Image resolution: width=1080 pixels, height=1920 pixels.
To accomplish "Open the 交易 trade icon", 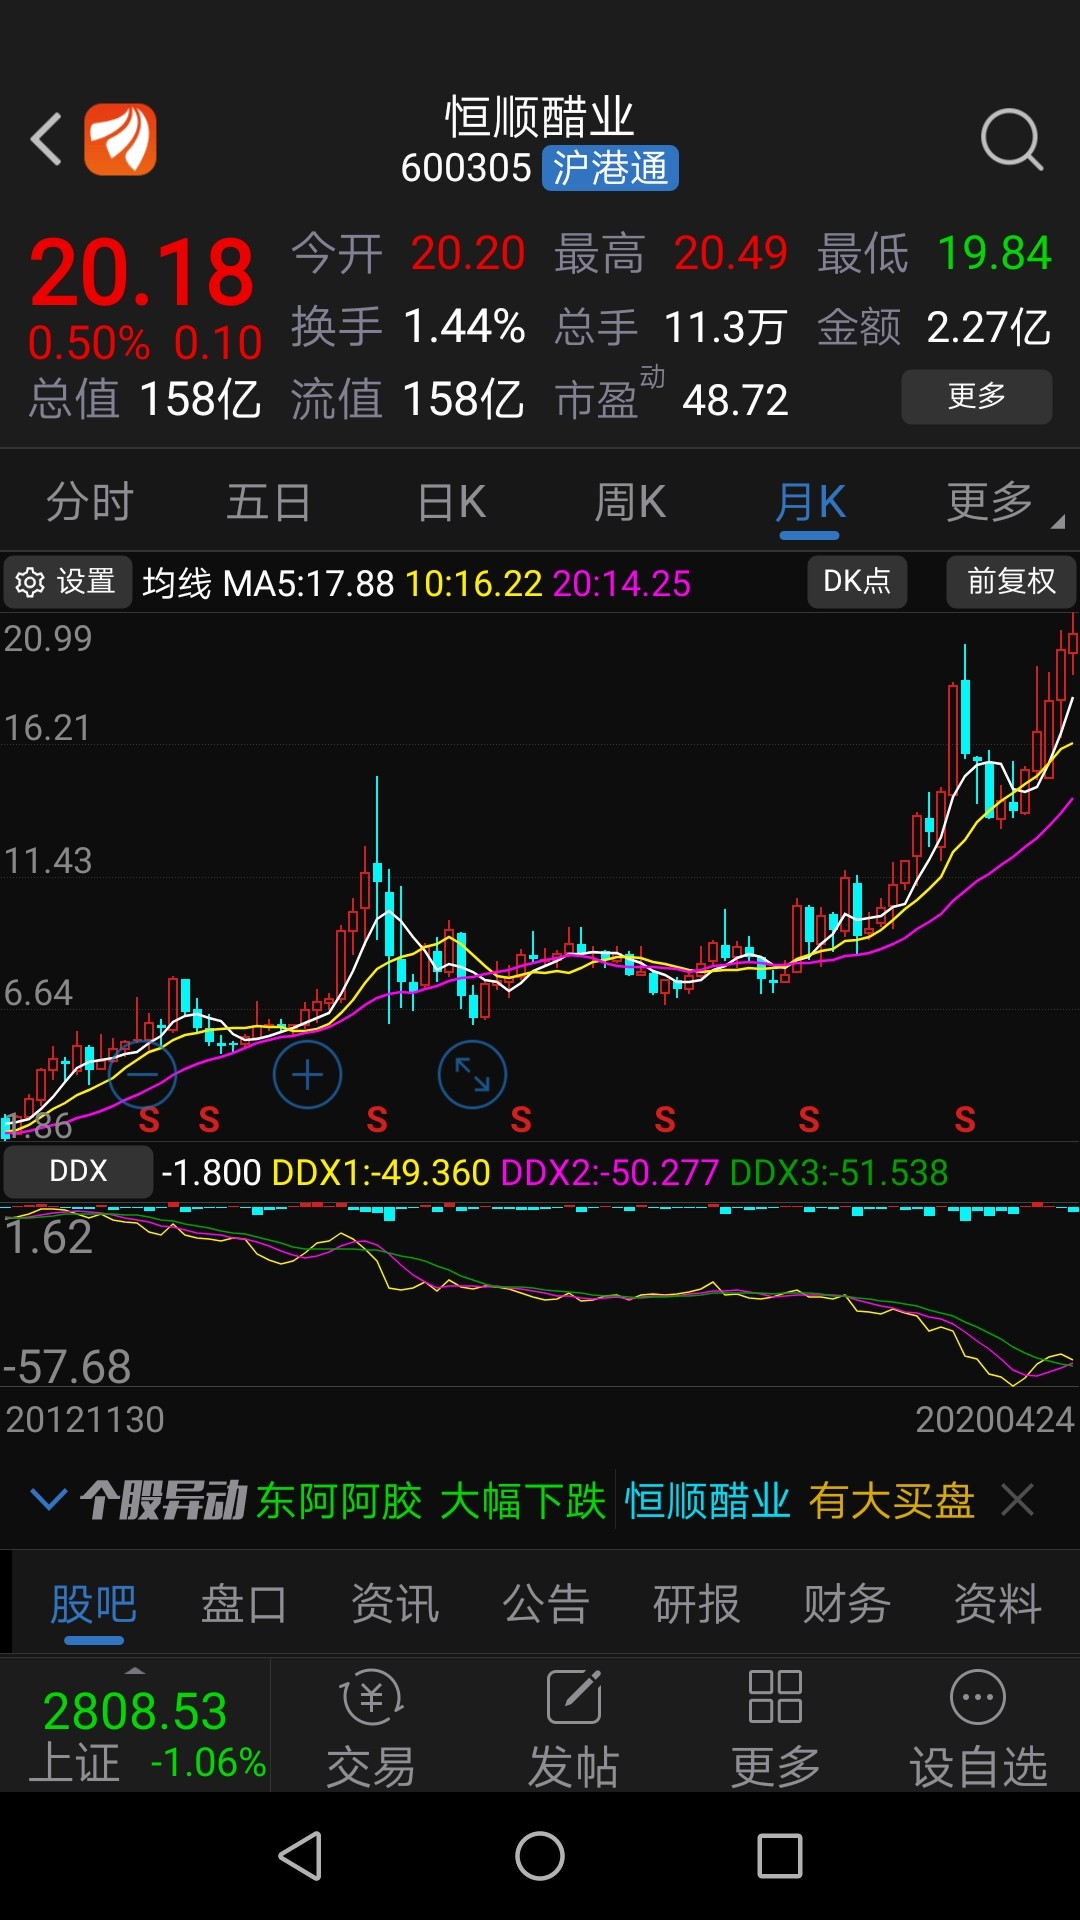I will tap(371, 1728).
